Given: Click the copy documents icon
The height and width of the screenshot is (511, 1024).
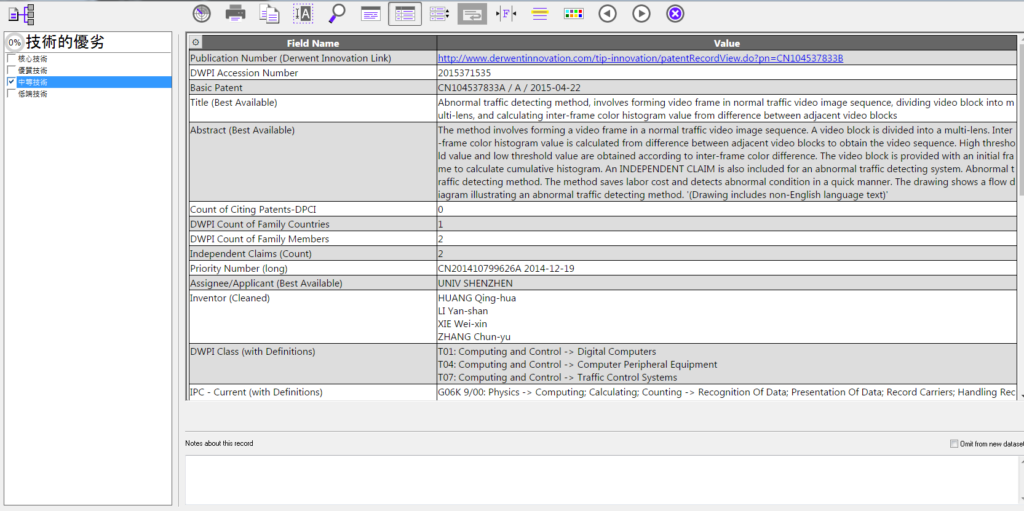Looking at the screenshot, I should point(269,13).
